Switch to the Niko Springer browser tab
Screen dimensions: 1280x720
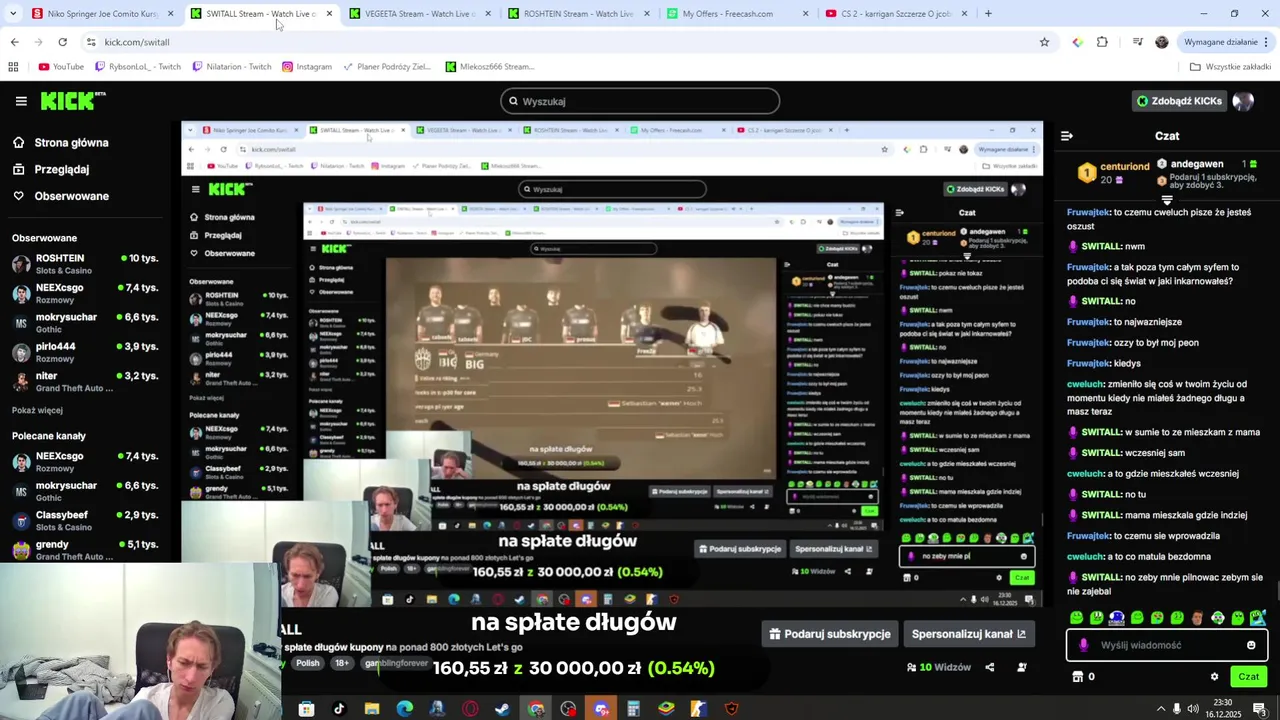(103, 14)
